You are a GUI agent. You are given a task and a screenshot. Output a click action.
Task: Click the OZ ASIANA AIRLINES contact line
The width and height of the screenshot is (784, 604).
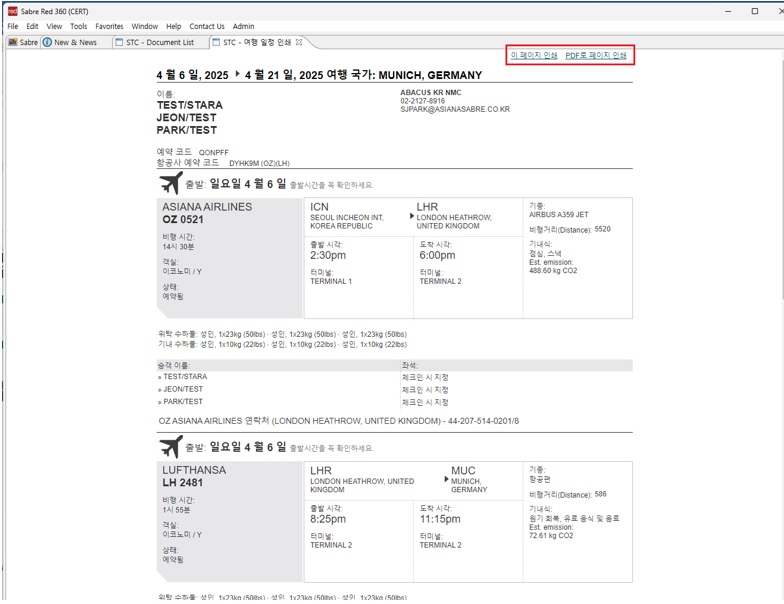click(x=338, y=421)
